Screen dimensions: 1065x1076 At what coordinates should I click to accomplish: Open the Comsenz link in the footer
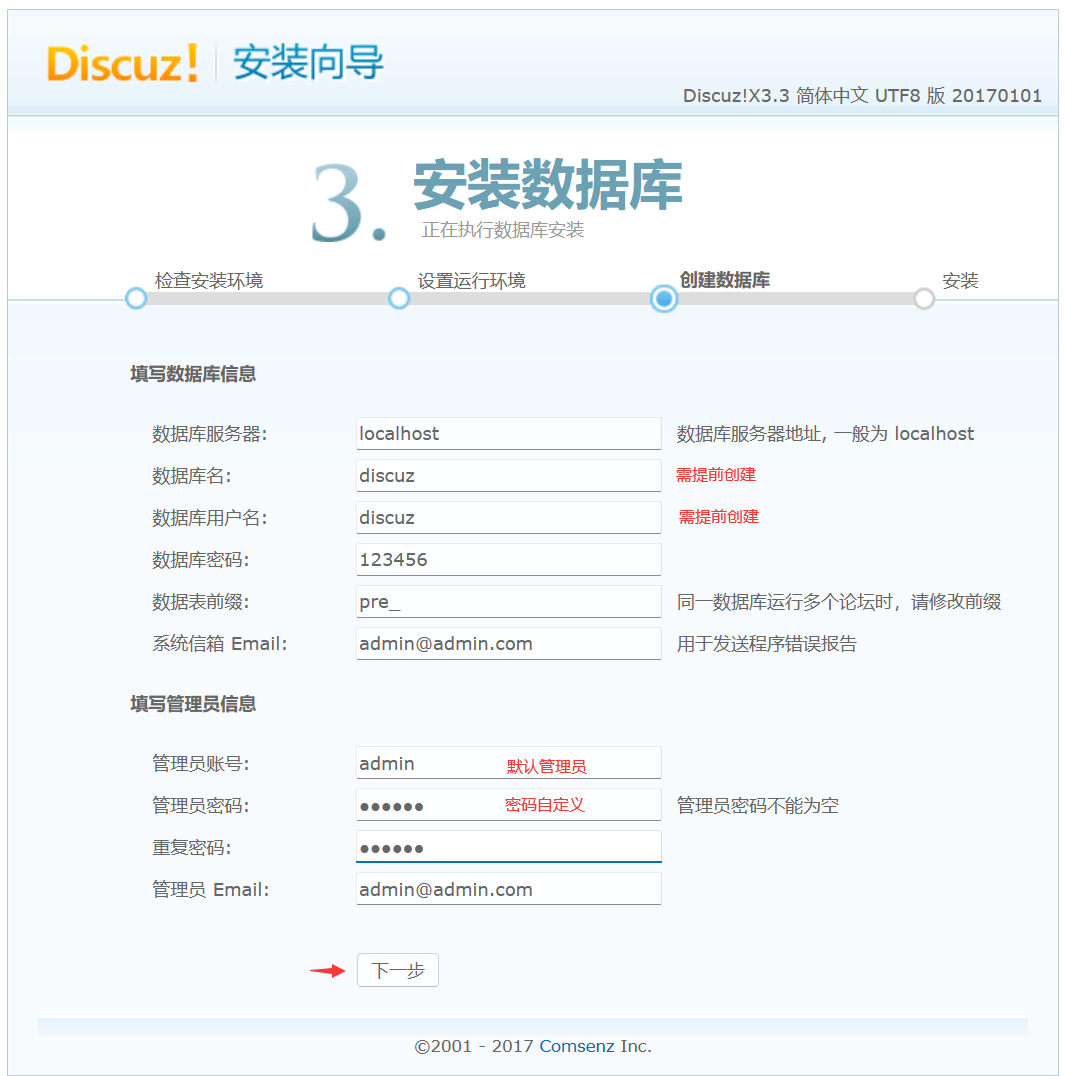point(576,1046)
